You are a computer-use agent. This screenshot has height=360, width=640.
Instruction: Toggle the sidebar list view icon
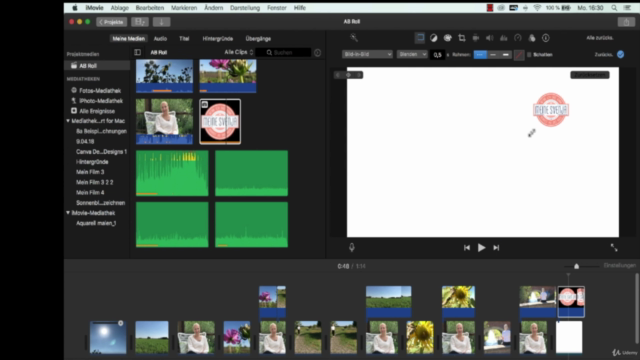pyautogui.click(x=138, y=52)
